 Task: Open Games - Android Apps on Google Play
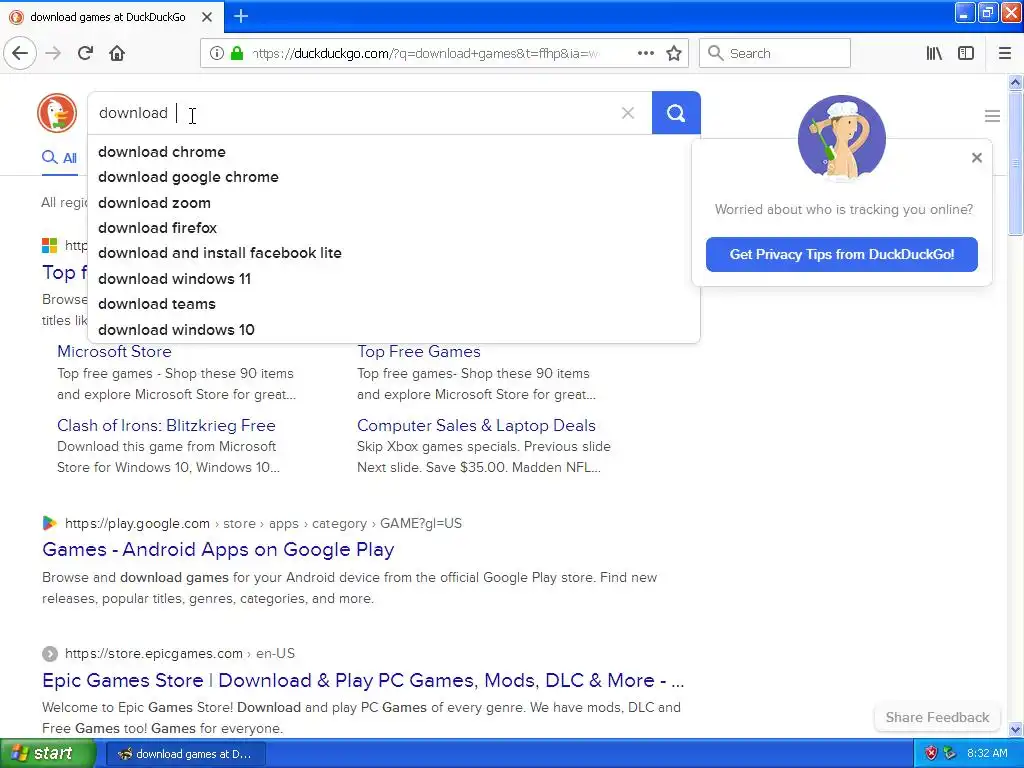point(218,549)
